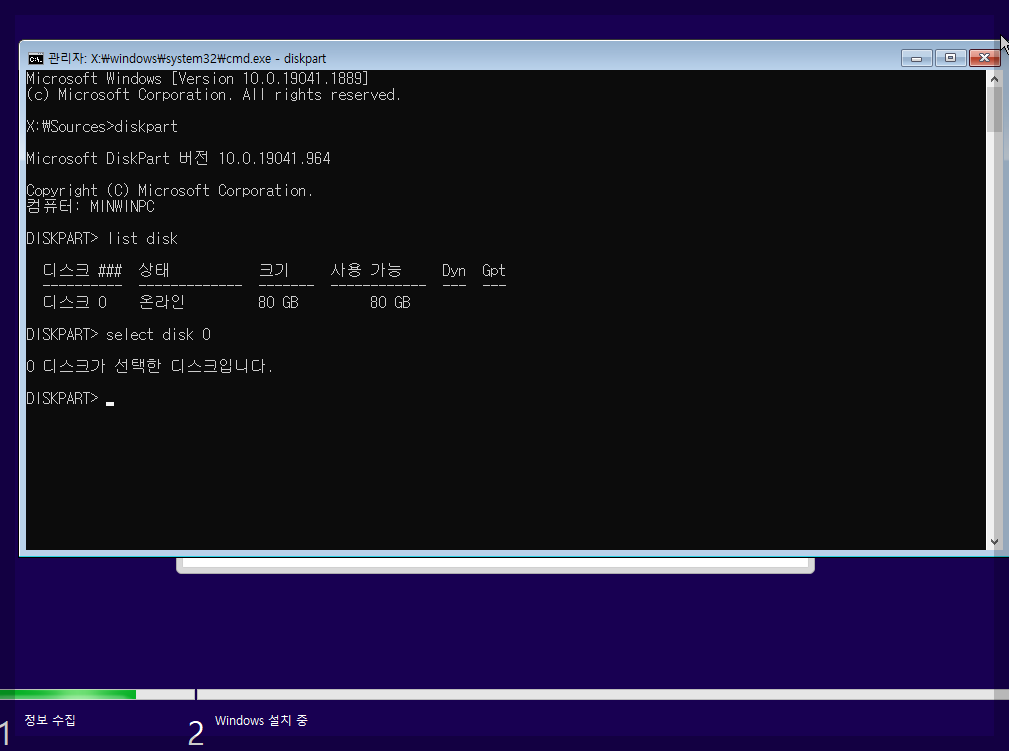Click the 'Dyn' column header
Image resolution: width=1009 pixels, height=751 pixels.
click(454, 270)
